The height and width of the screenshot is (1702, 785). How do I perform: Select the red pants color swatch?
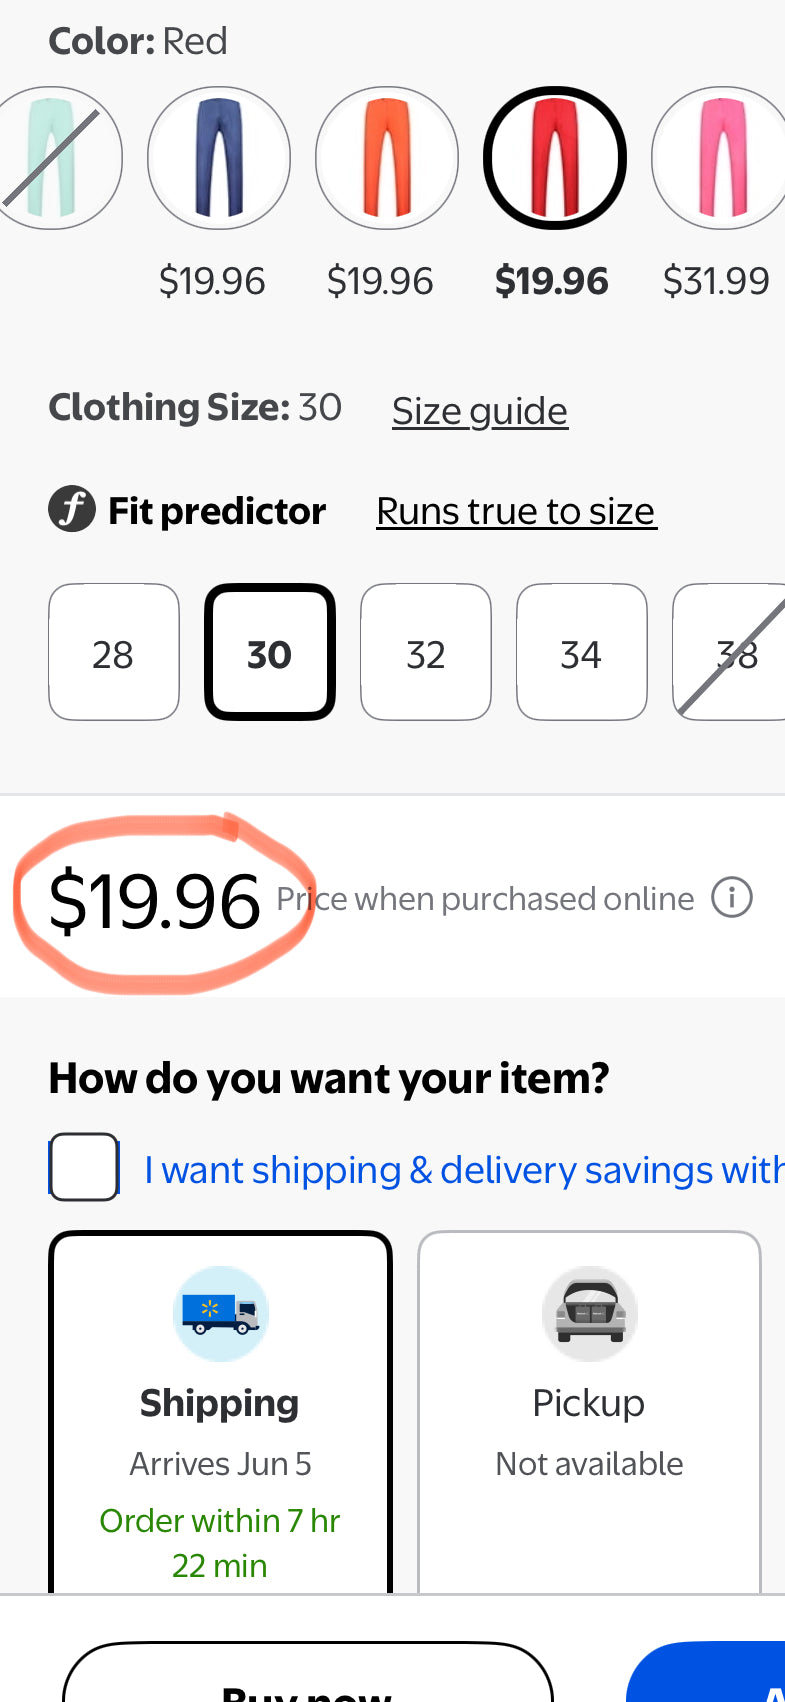coord(555,158)
